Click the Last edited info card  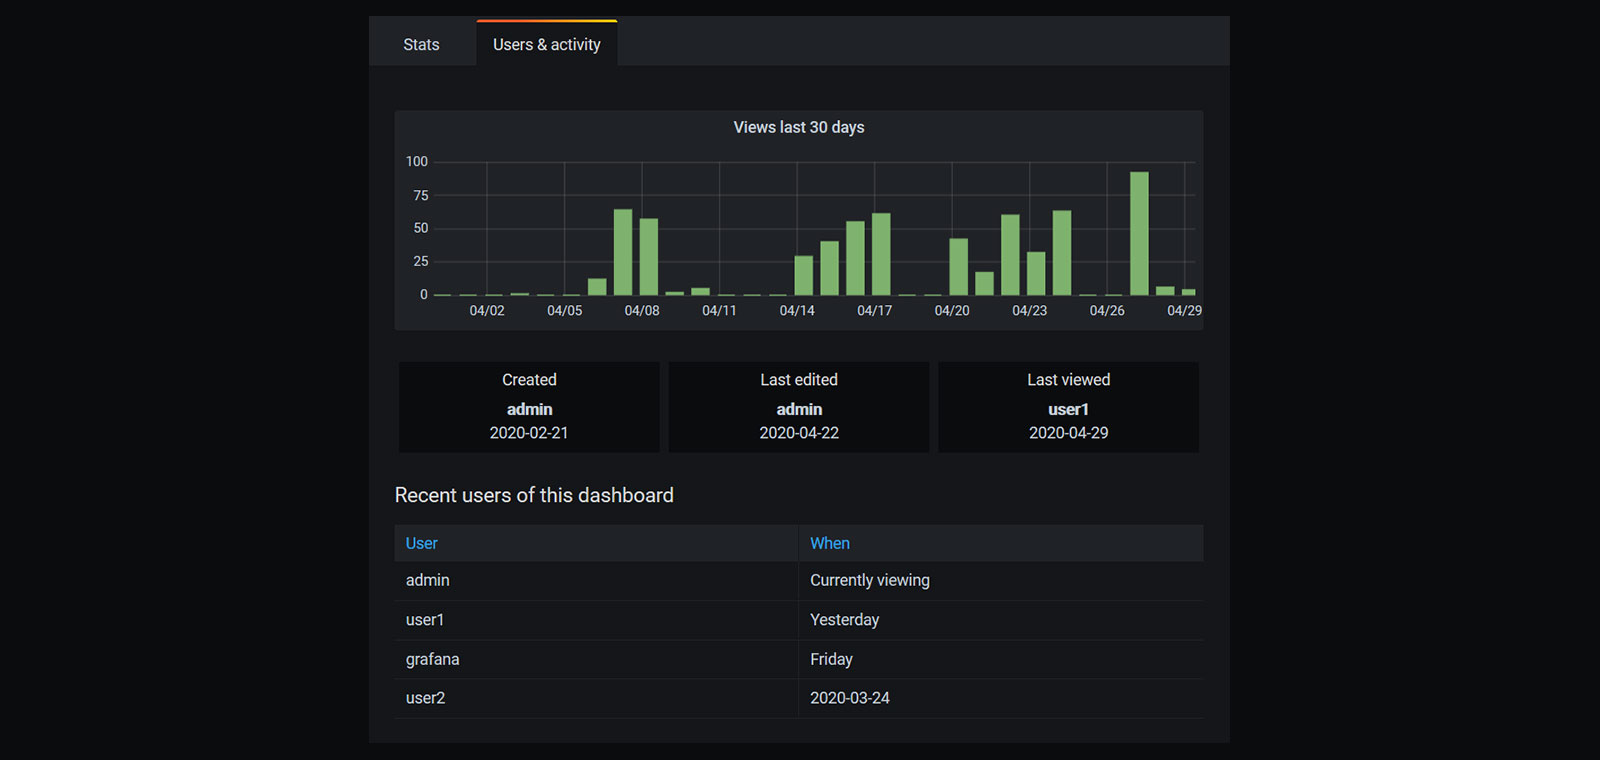pos(799,407)
